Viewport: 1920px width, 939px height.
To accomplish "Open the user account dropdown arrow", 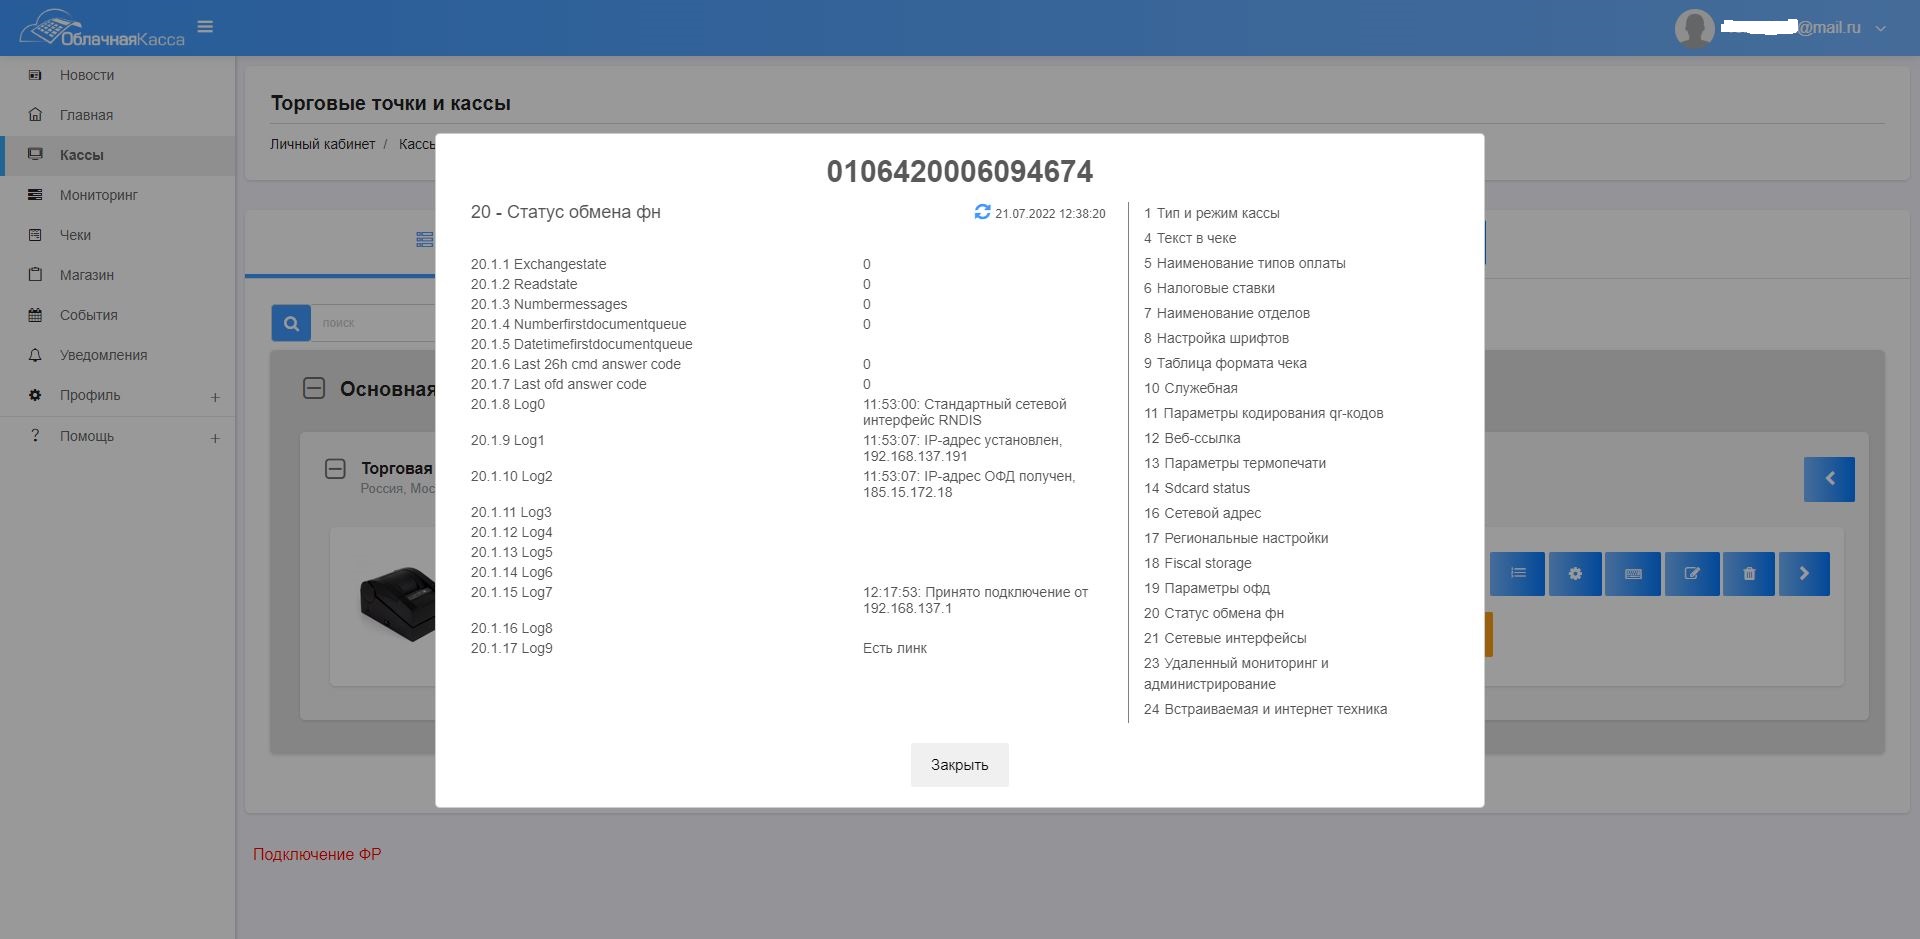I will (1880, 29).
